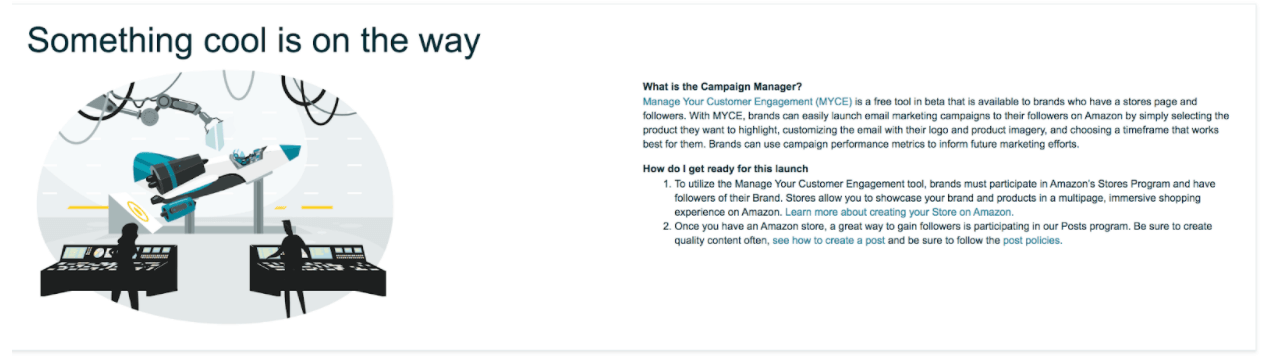Select the right control console
1264x360 pixels.
point(318,268)
